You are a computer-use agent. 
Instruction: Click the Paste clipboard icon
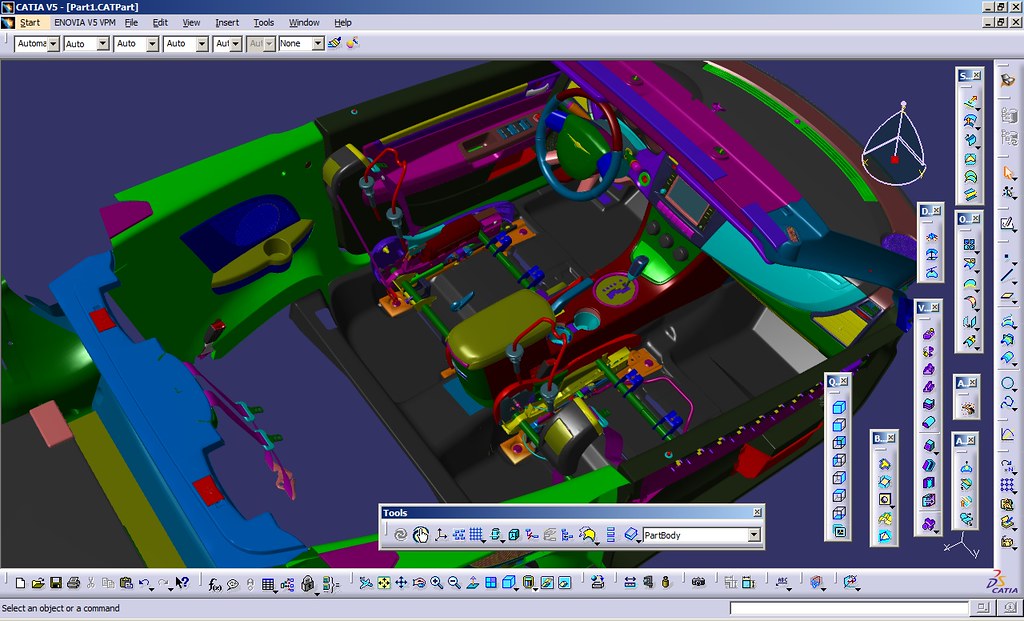point(127,582)
